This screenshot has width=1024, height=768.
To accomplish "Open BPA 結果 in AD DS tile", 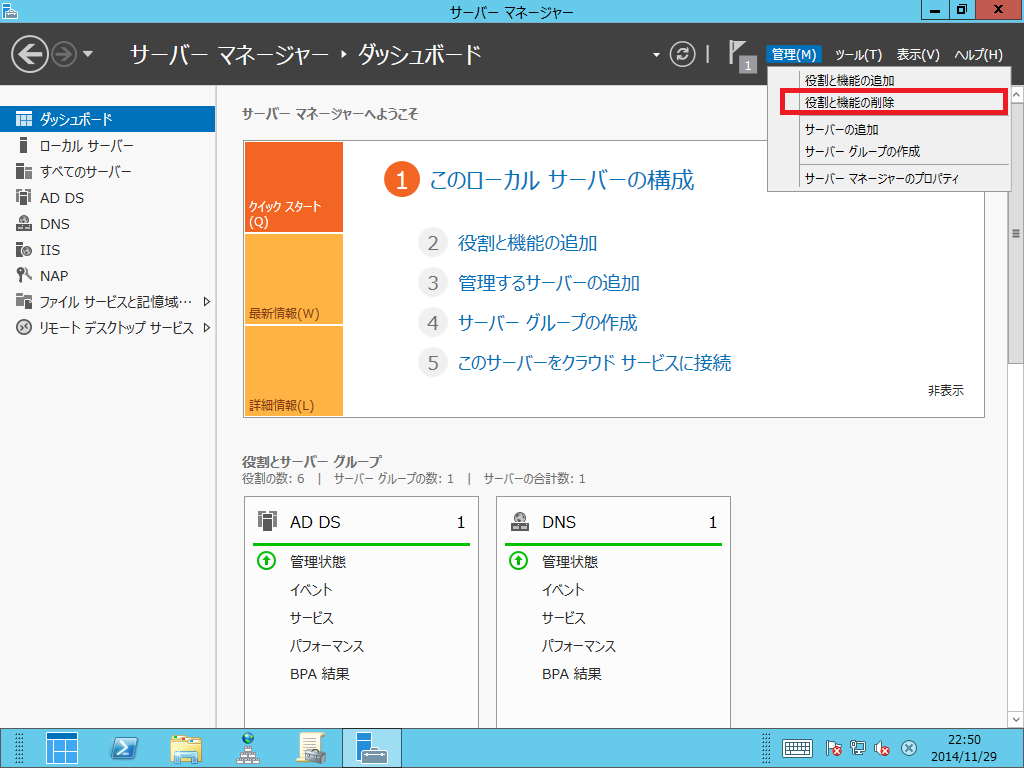I will [x=320, y=674].
